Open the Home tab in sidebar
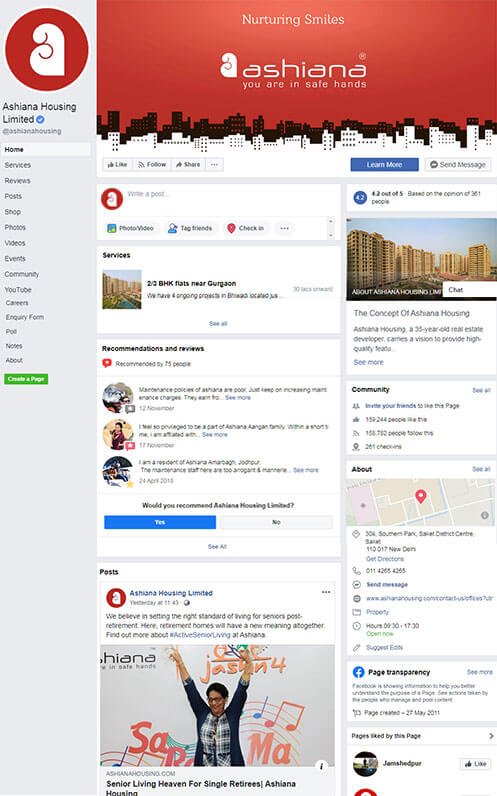The image size is (497, 796). [46, 149]
